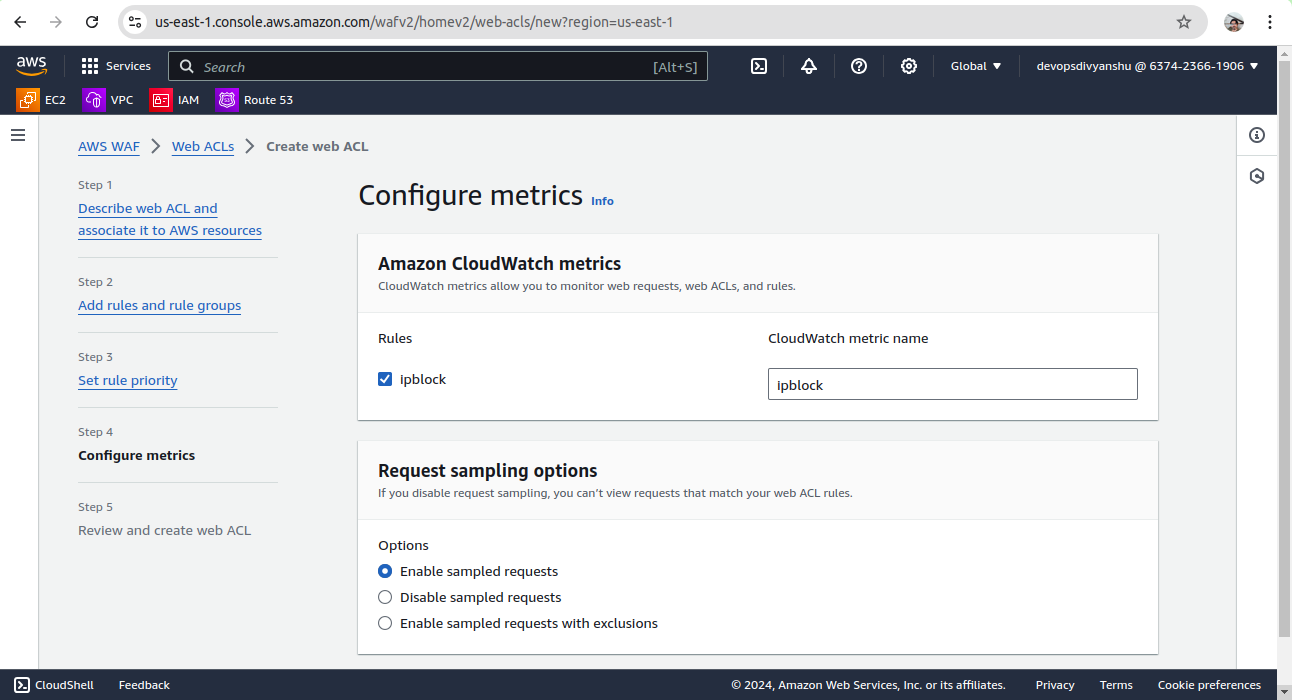Choose Enable sampled requests radio button
The height and width of the screenshot is (700, 1292).
click(x=385, y=571)
